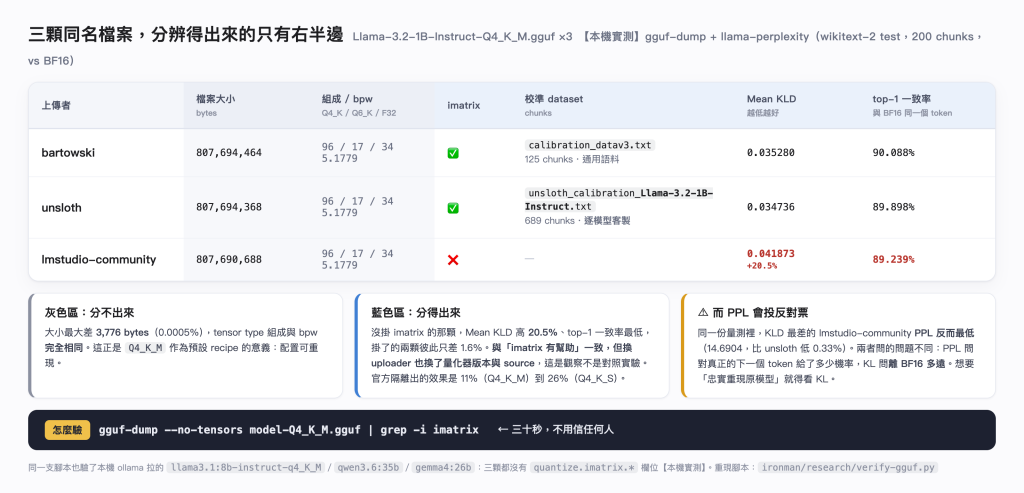This screenshot has height=493, width=1024.
Task: Click top-1 value 89.898%
Action: [x=893, y=207]
